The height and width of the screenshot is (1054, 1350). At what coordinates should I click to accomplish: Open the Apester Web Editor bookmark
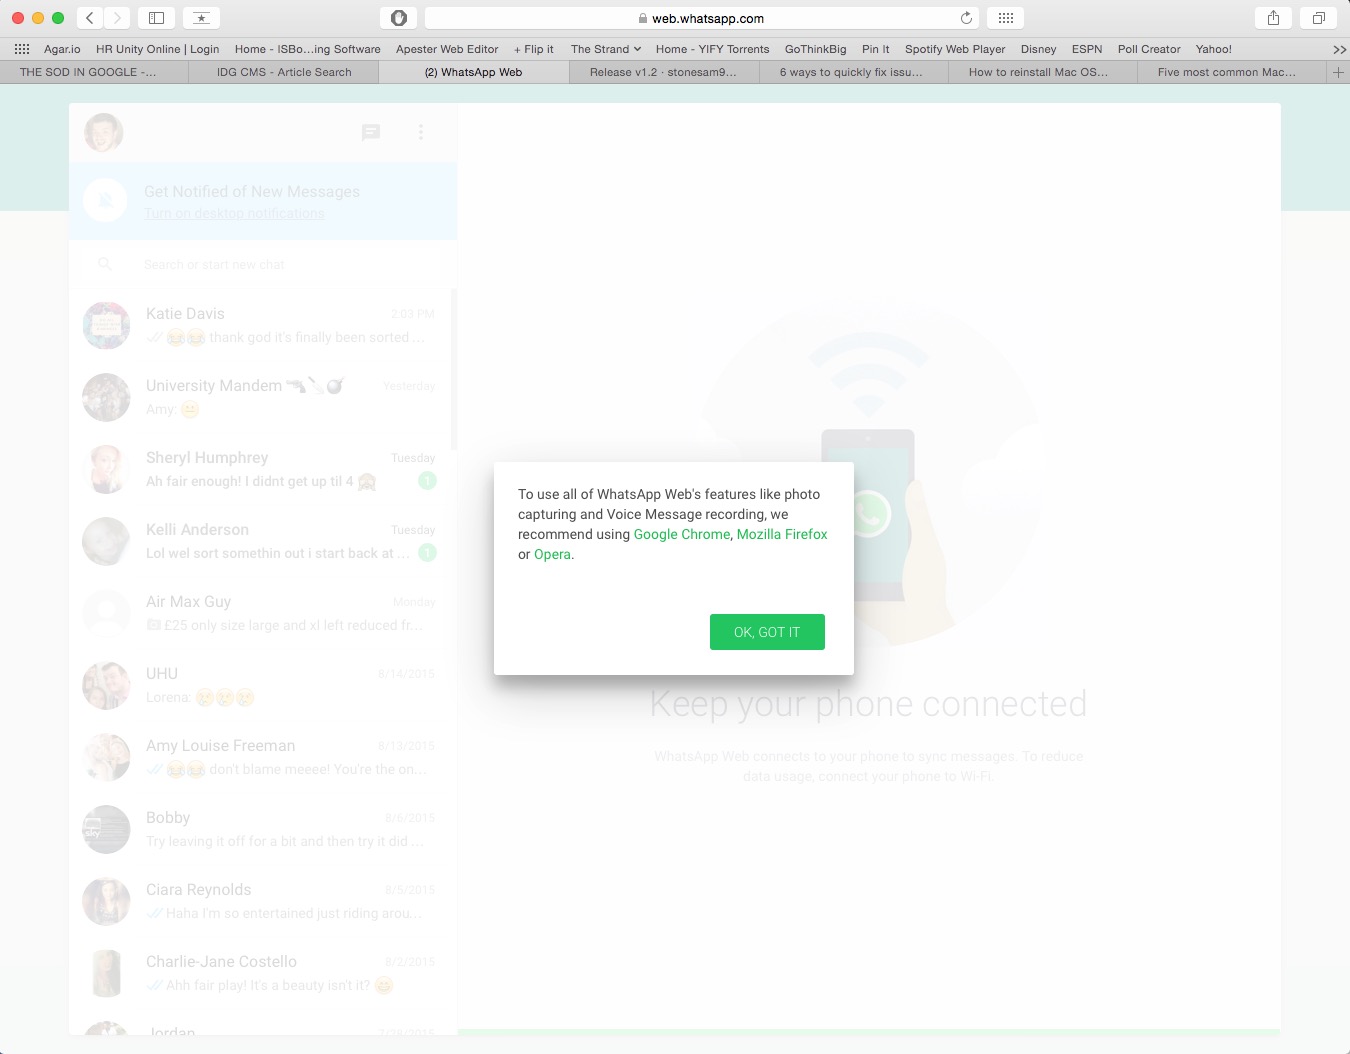click(x=447, y=49)
